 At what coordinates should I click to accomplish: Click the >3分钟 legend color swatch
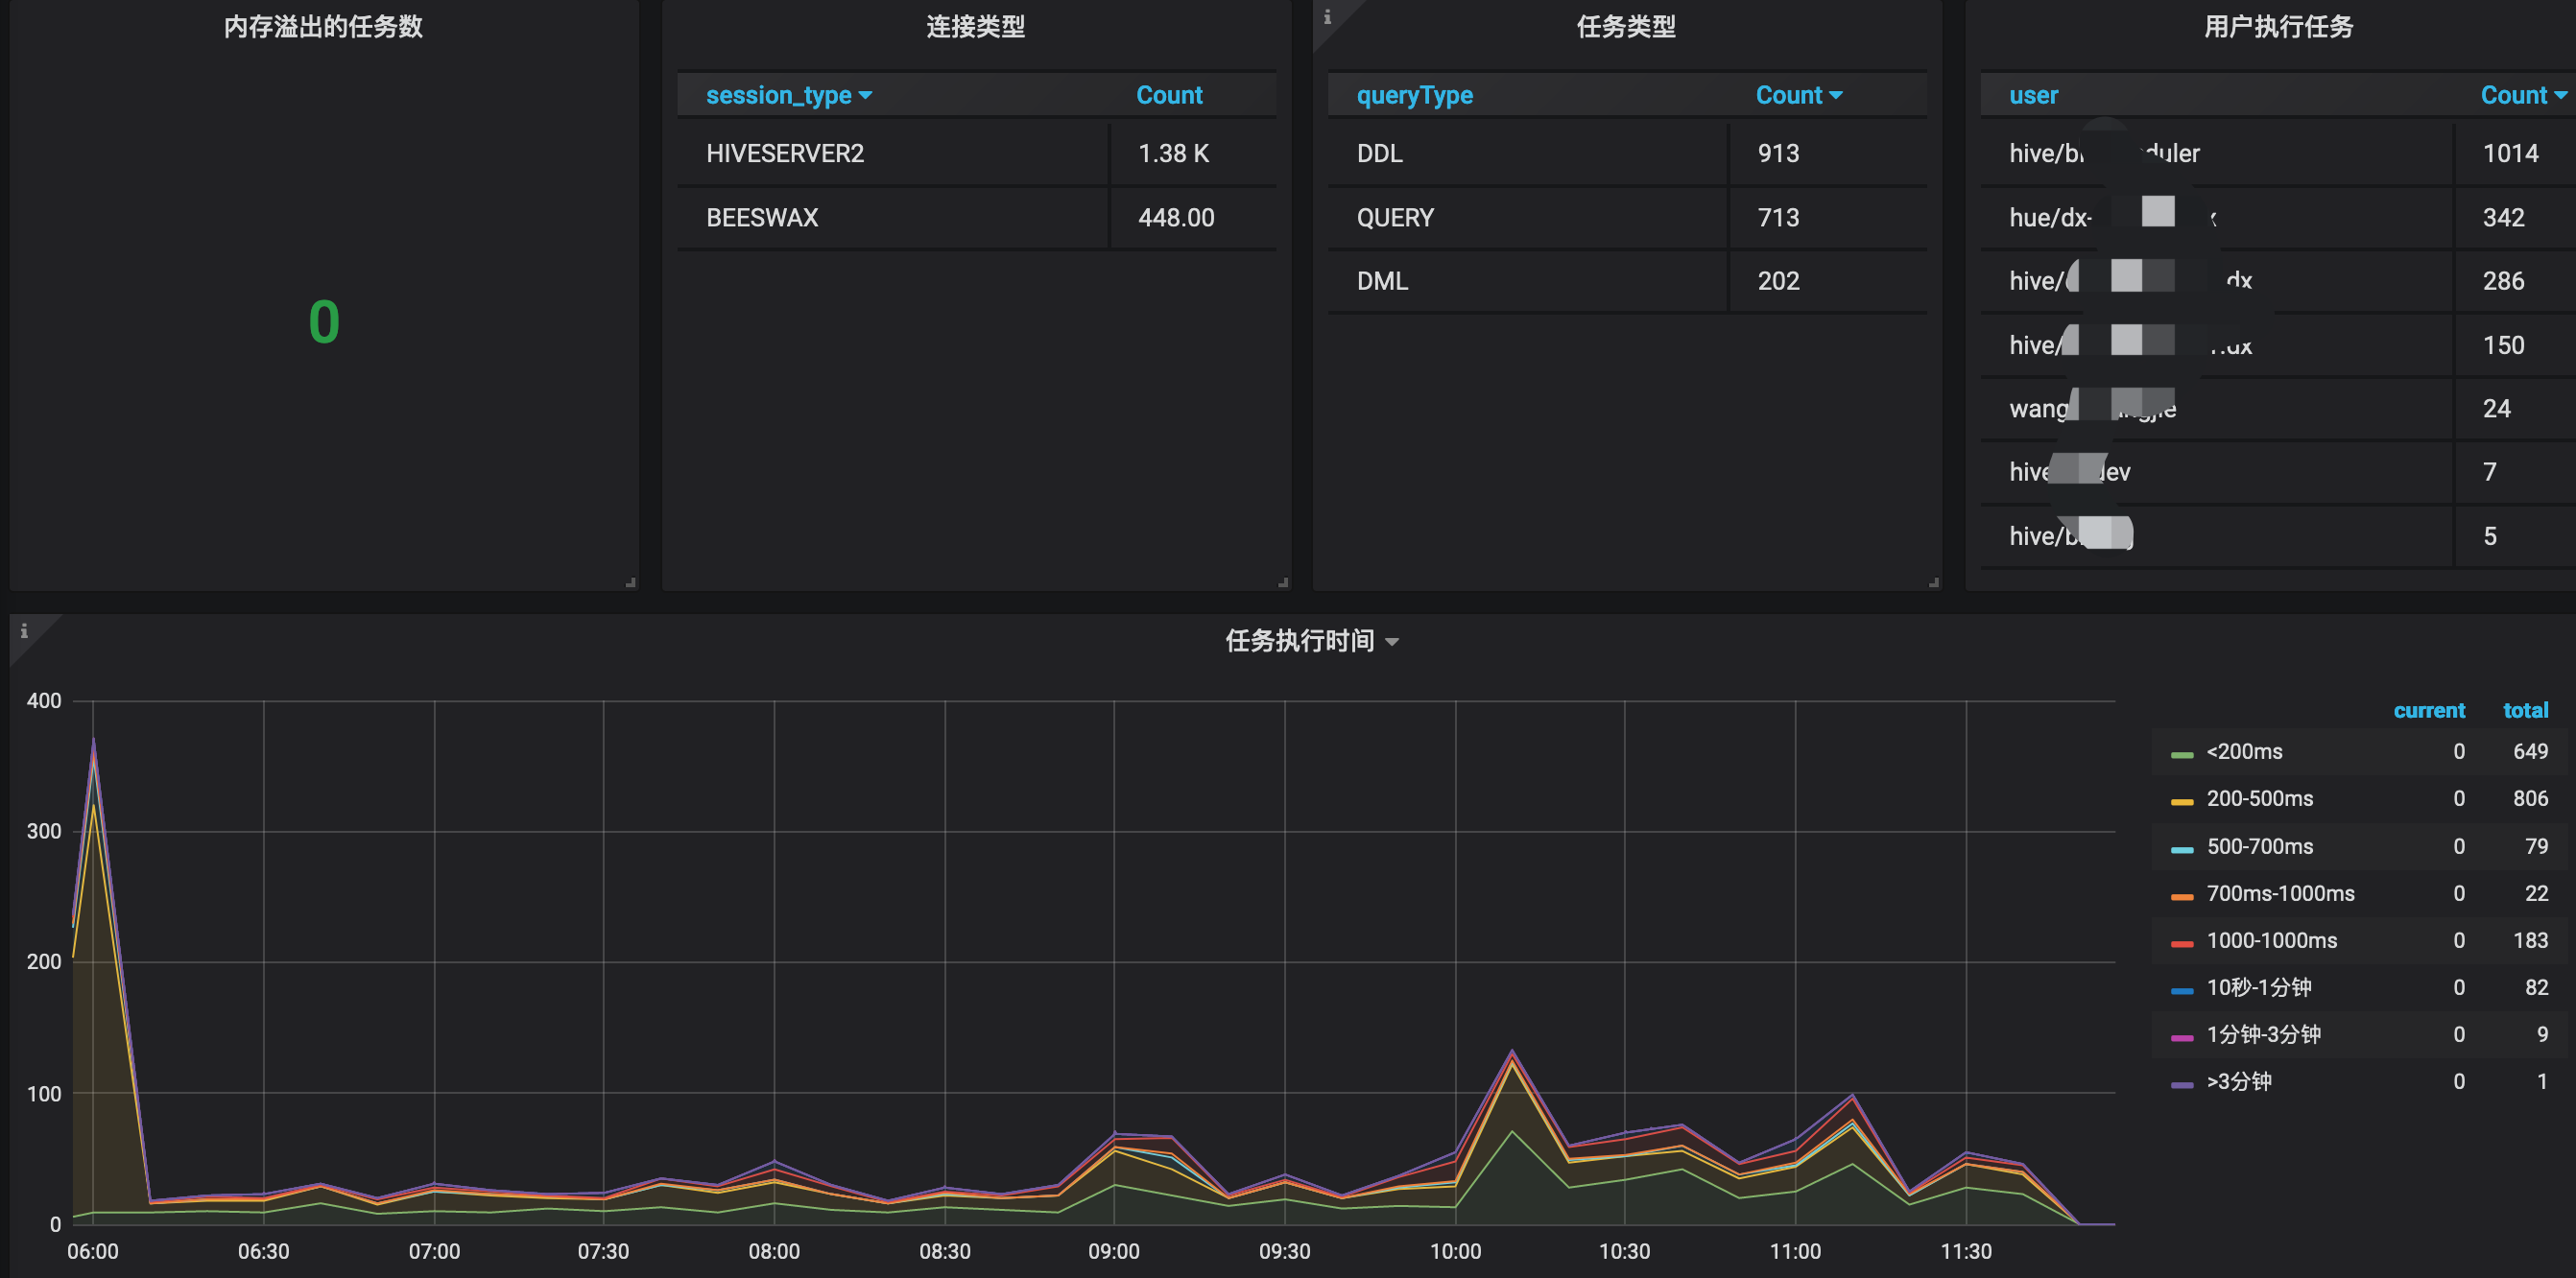(x=2181, y=1084)
